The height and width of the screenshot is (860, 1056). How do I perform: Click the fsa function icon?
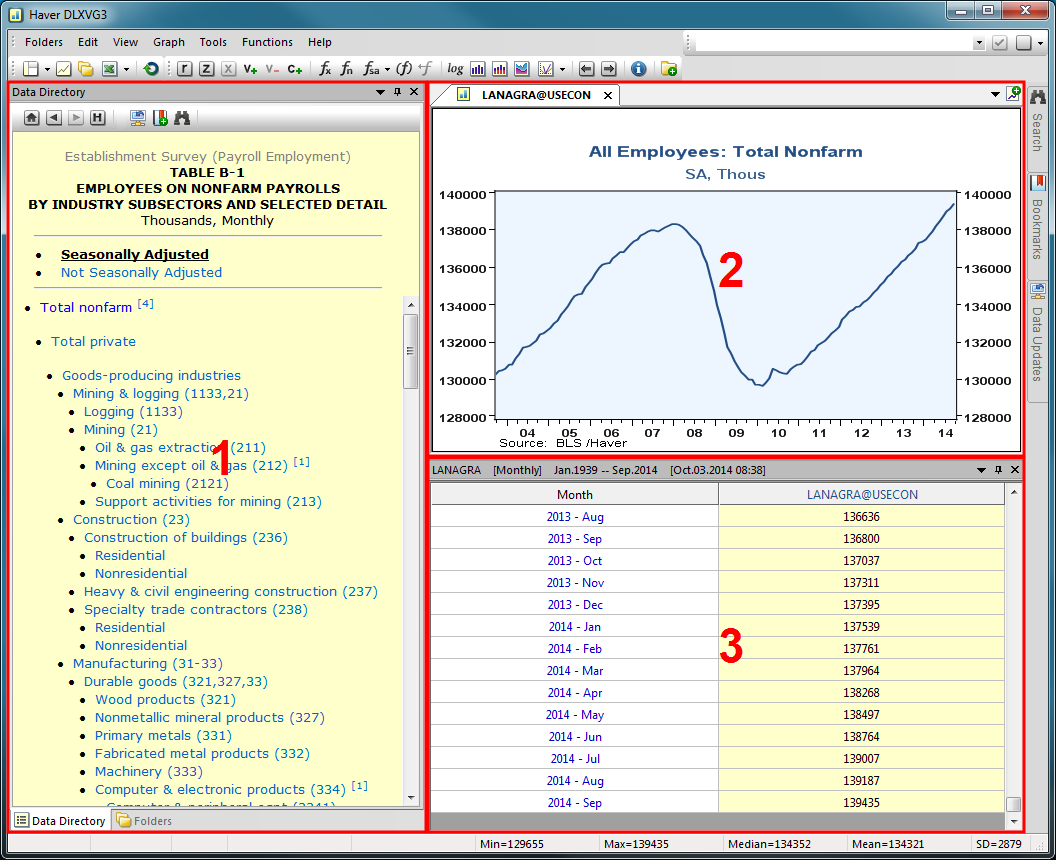click(371, 69)
